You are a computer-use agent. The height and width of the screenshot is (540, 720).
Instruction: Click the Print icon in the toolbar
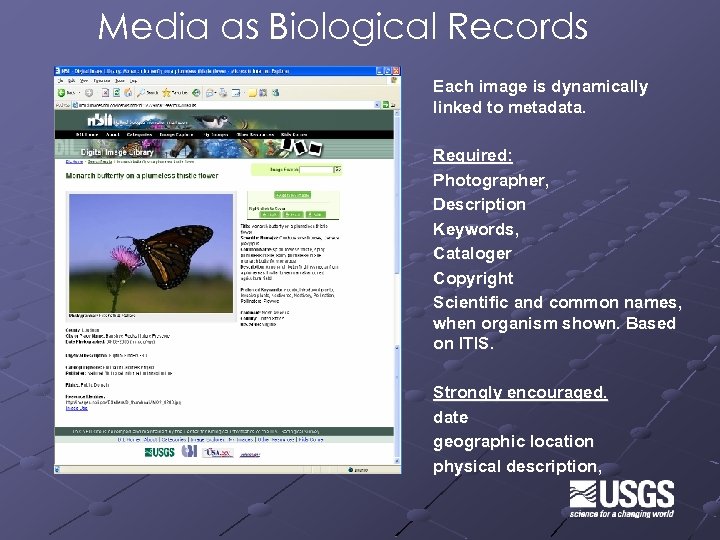[223, 93]
